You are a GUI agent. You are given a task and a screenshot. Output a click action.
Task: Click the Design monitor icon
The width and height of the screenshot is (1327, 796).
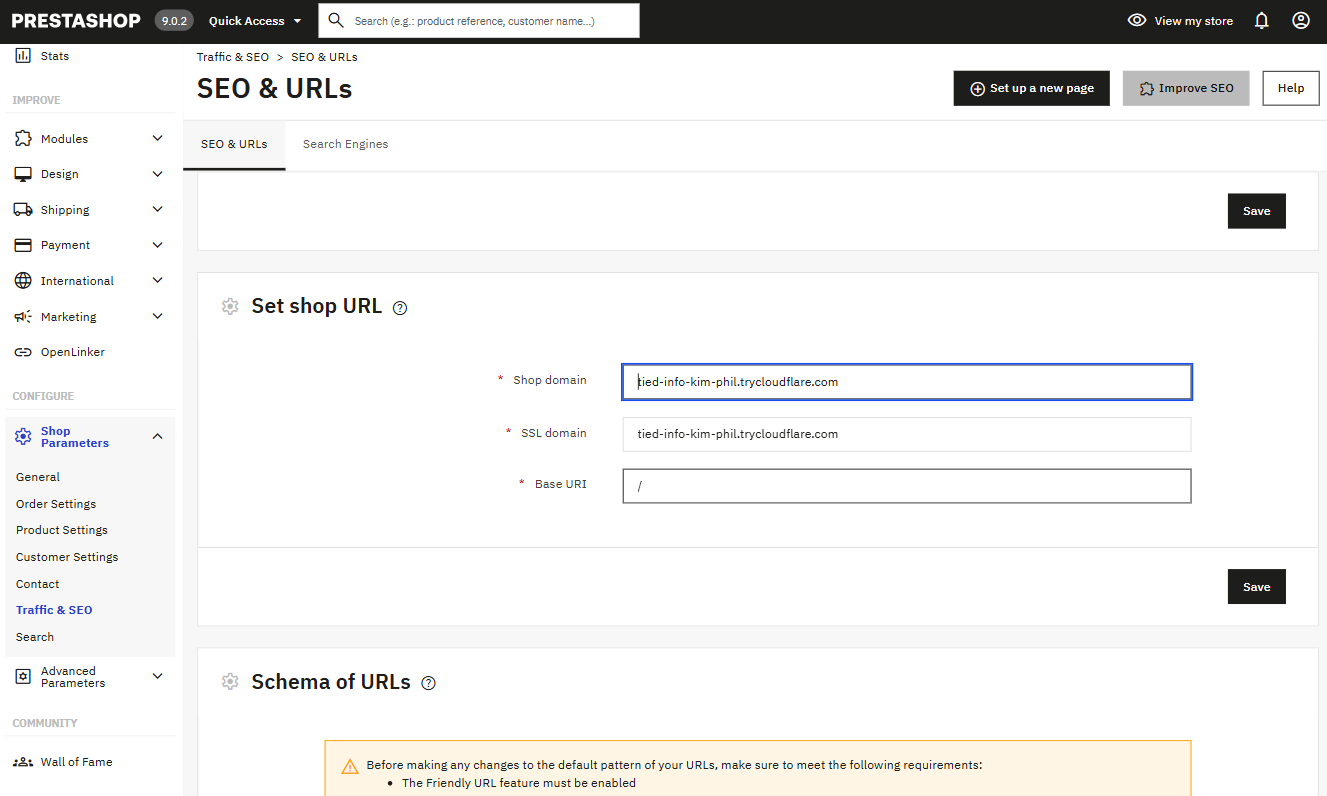[x=22, y=174]
